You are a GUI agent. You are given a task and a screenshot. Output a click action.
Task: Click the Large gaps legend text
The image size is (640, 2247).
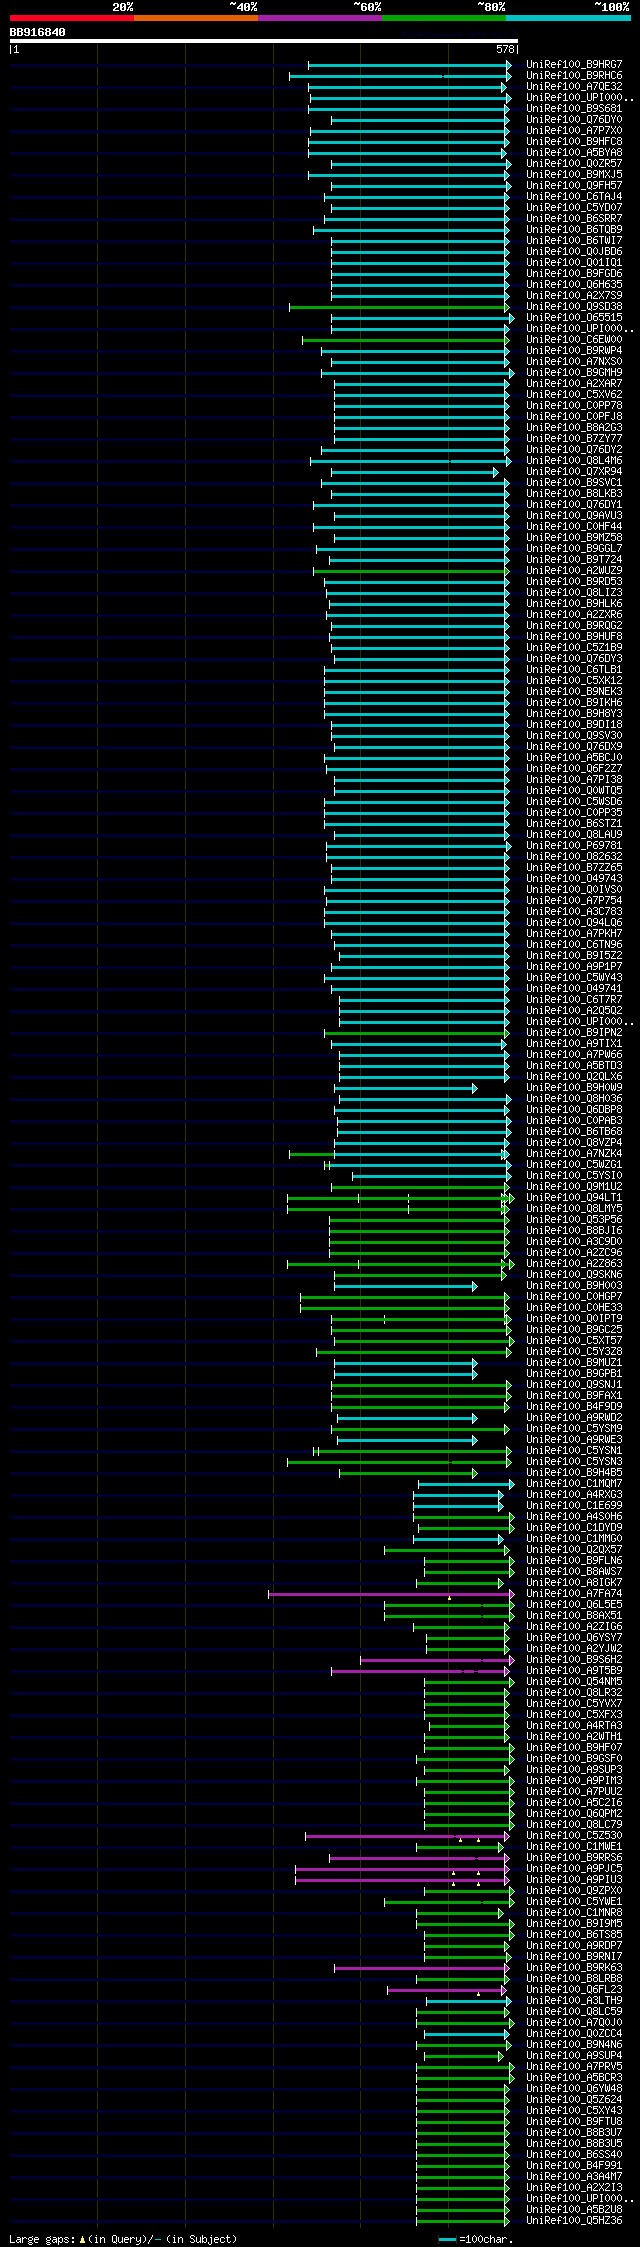pos(123,2239)
